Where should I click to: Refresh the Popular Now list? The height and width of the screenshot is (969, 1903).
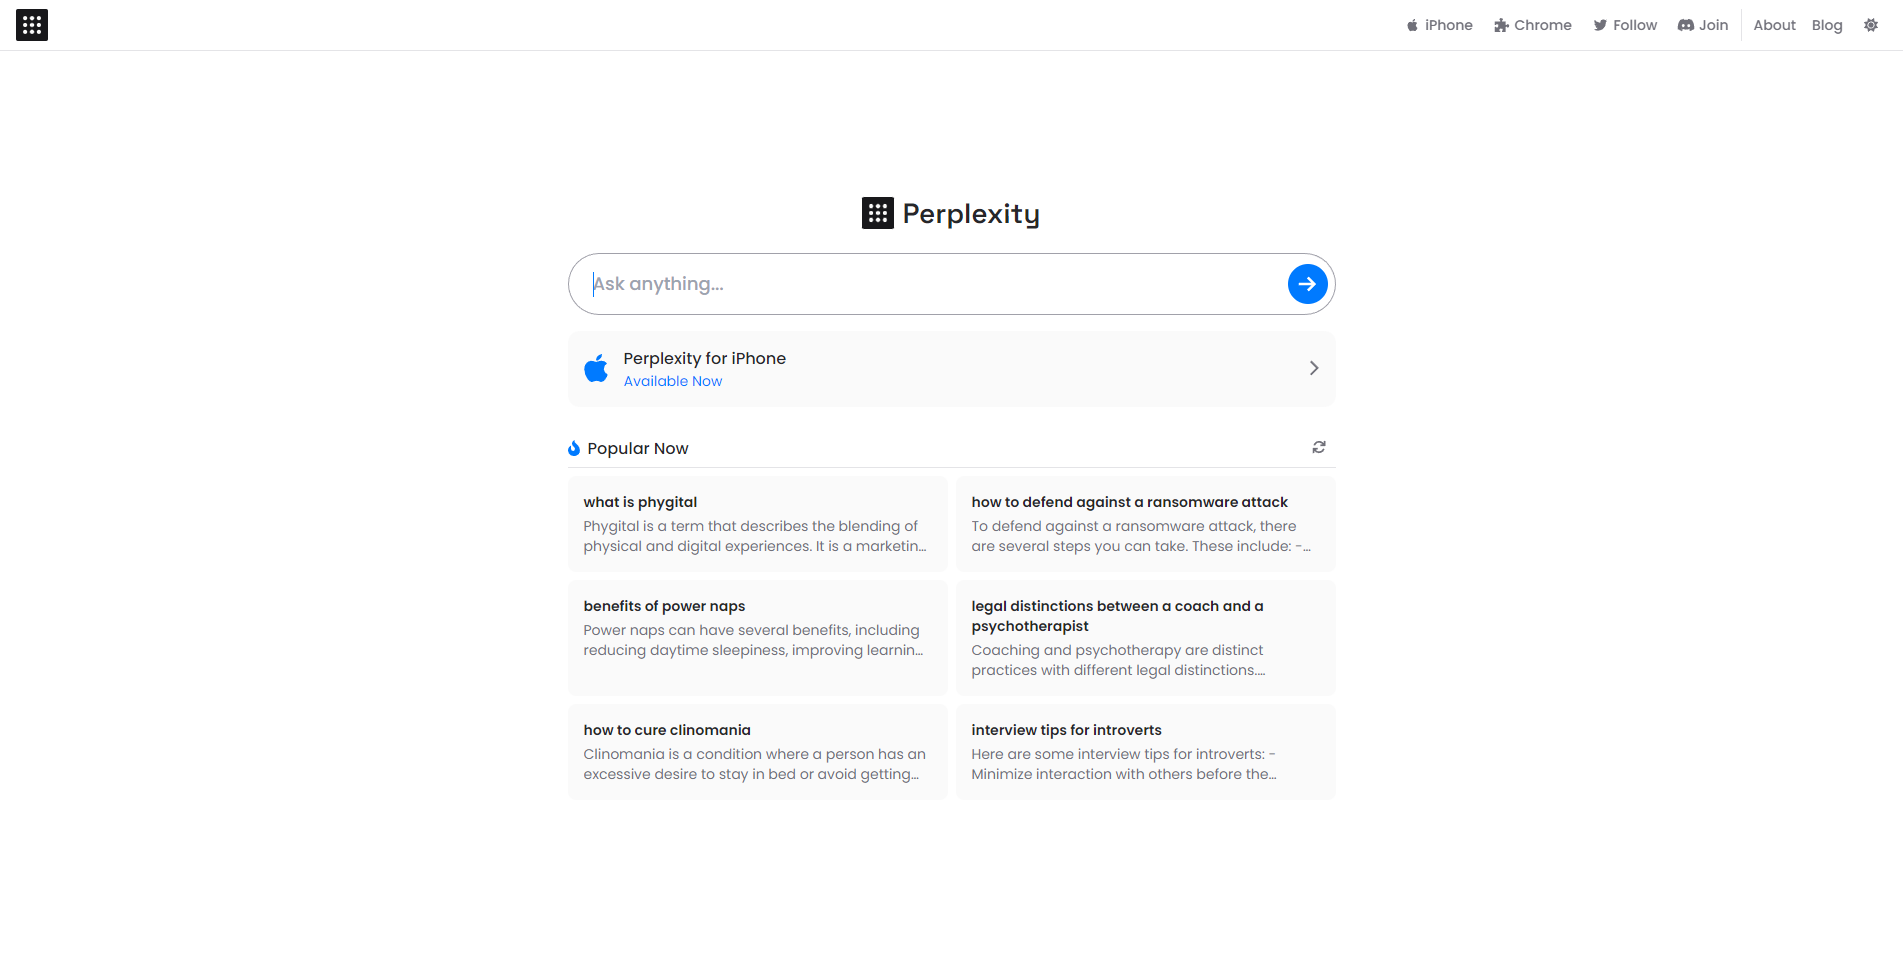tap(1319, 447)
